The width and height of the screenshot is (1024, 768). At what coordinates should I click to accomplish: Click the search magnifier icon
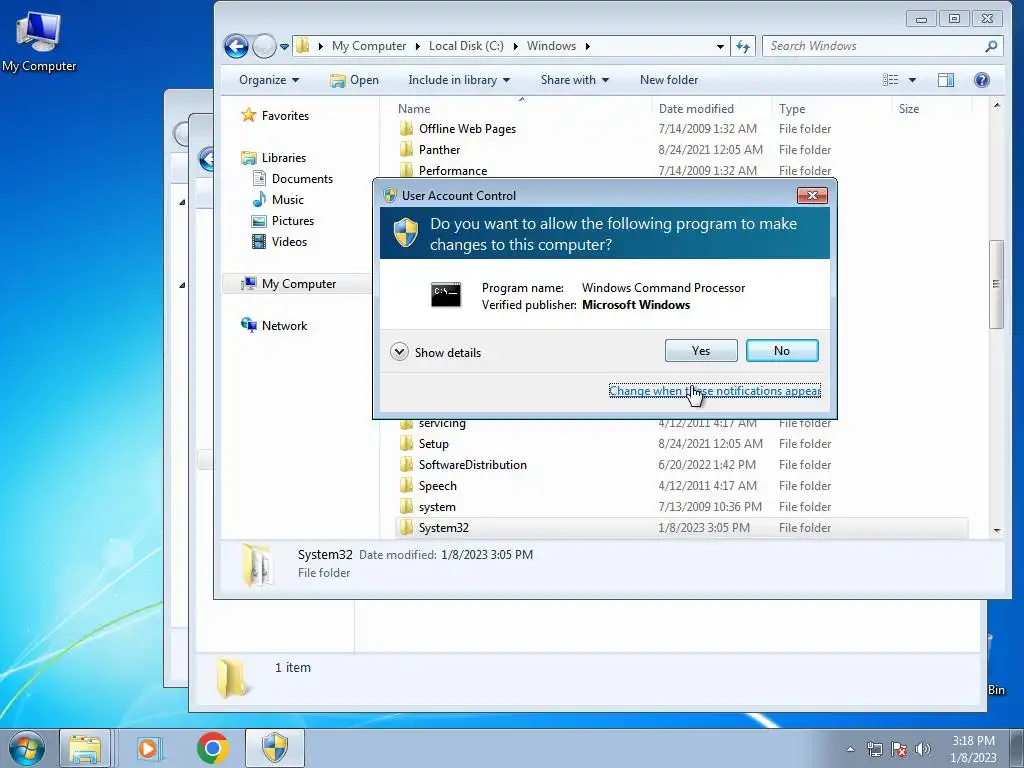coord(991,46)
